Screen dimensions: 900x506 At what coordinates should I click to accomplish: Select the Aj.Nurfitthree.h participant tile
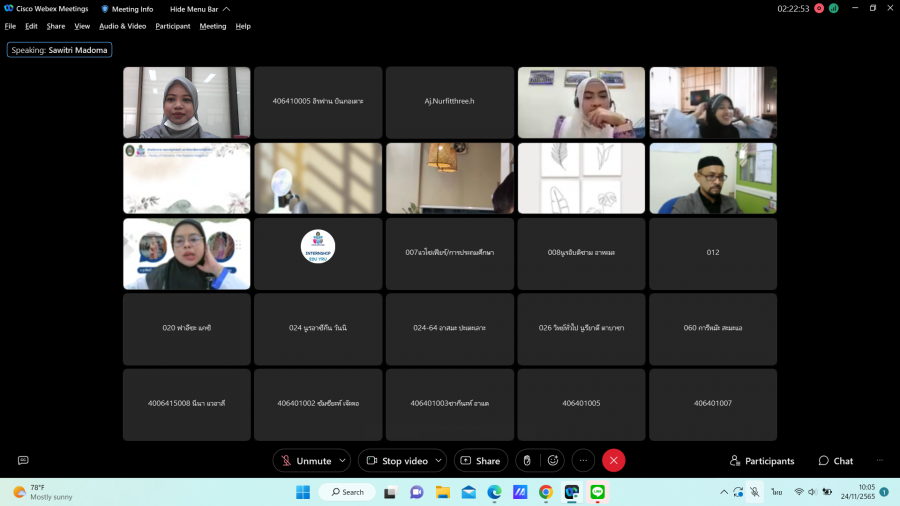(x=450, y=102)
